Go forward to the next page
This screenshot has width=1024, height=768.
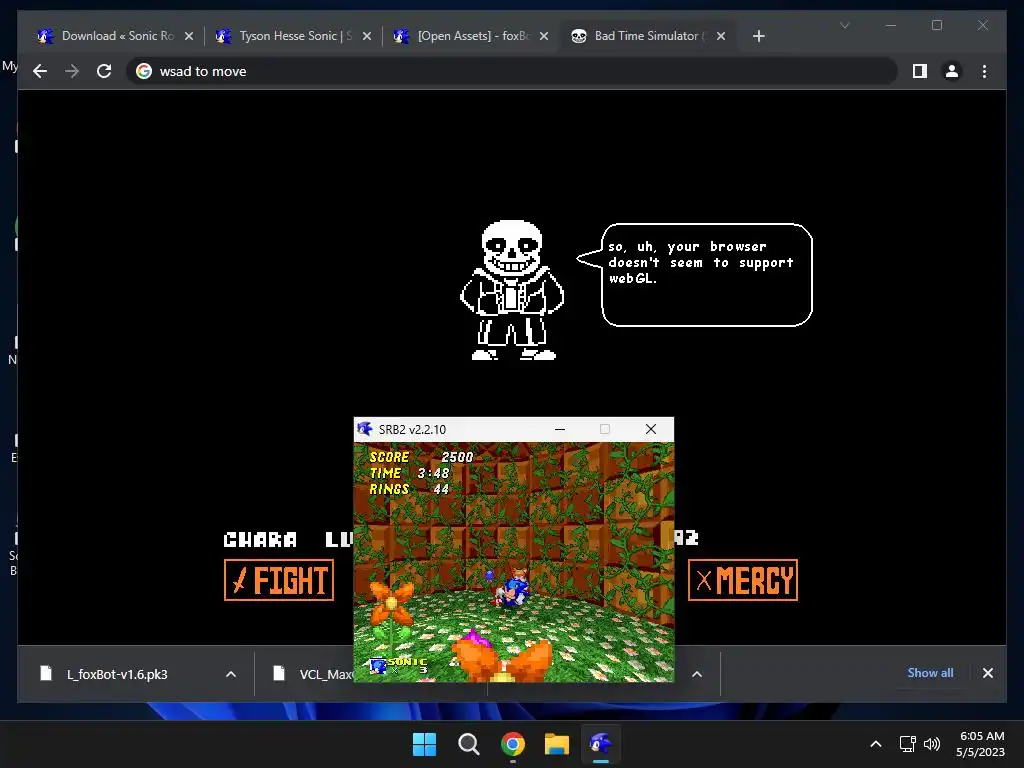point(72,71)
